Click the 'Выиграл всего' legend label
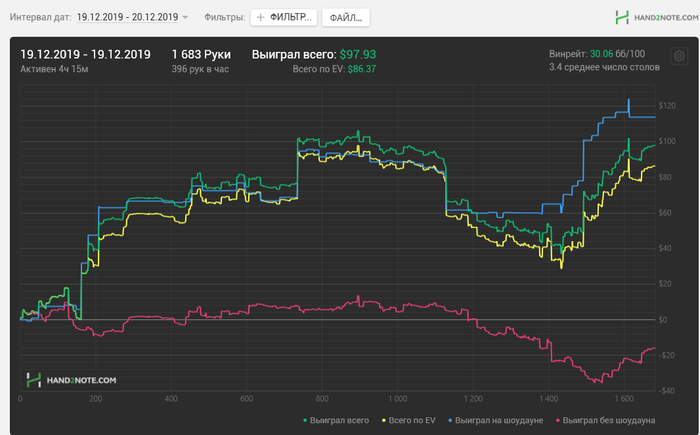700x435 pixels. (x=339, y=420)
